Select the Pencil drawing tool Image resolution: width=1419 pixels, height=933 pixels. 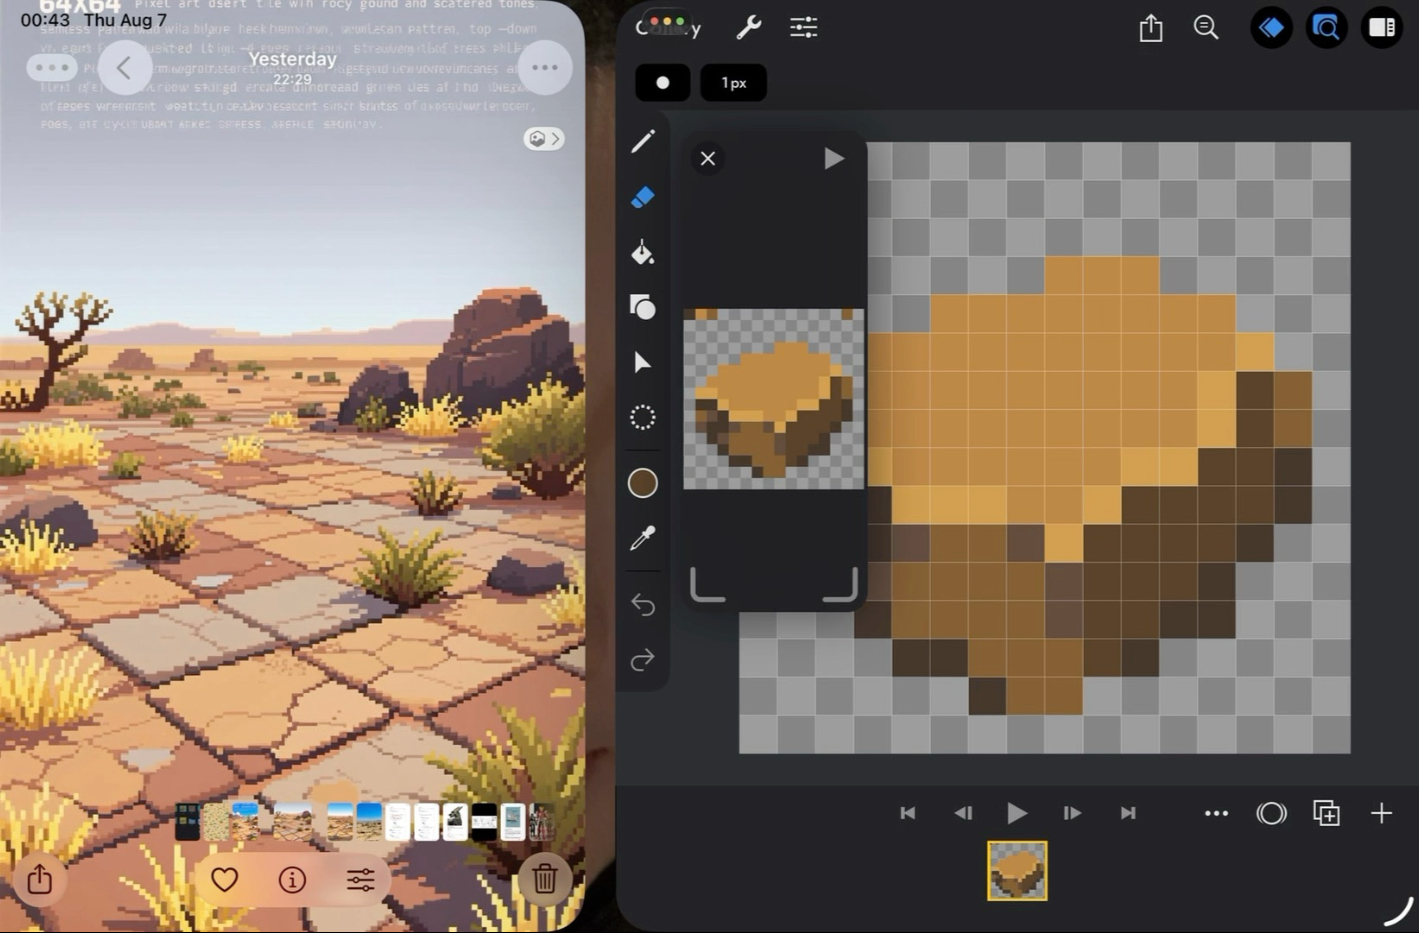click(643, 141)
